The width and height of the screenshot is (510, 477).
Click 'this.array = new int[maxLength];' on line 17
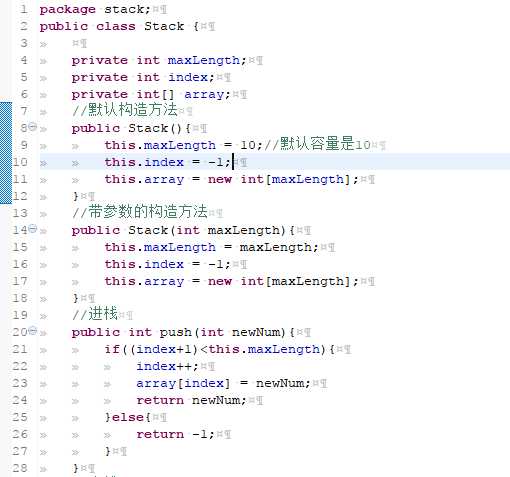click(231, 281)
